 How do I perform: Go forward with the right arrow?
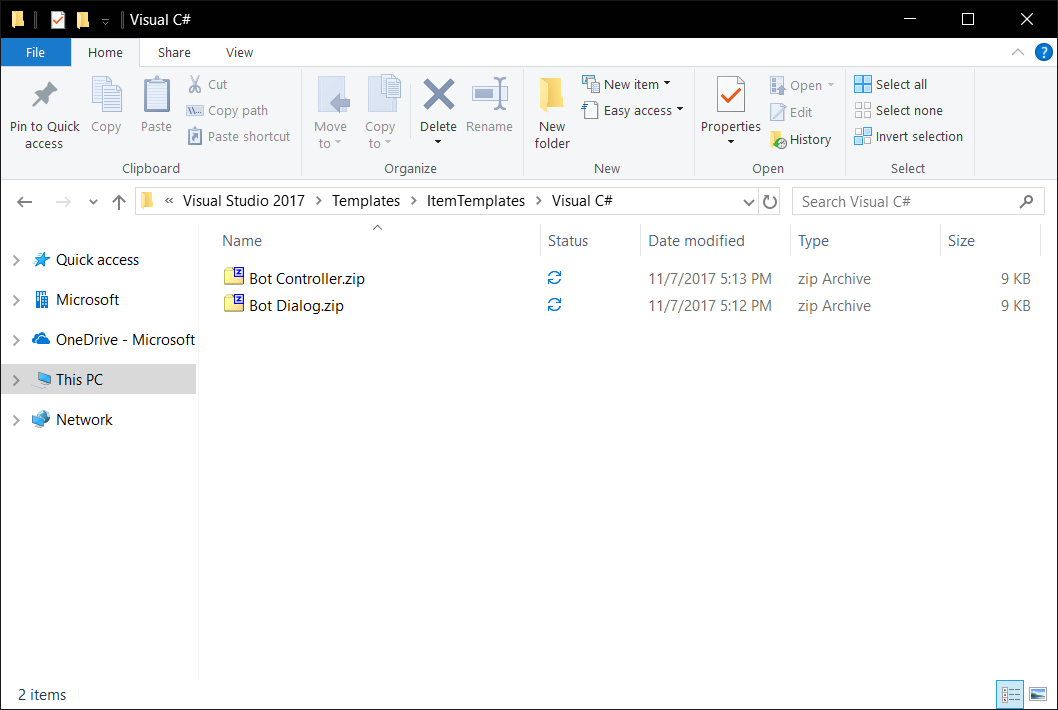click(63, 202)
